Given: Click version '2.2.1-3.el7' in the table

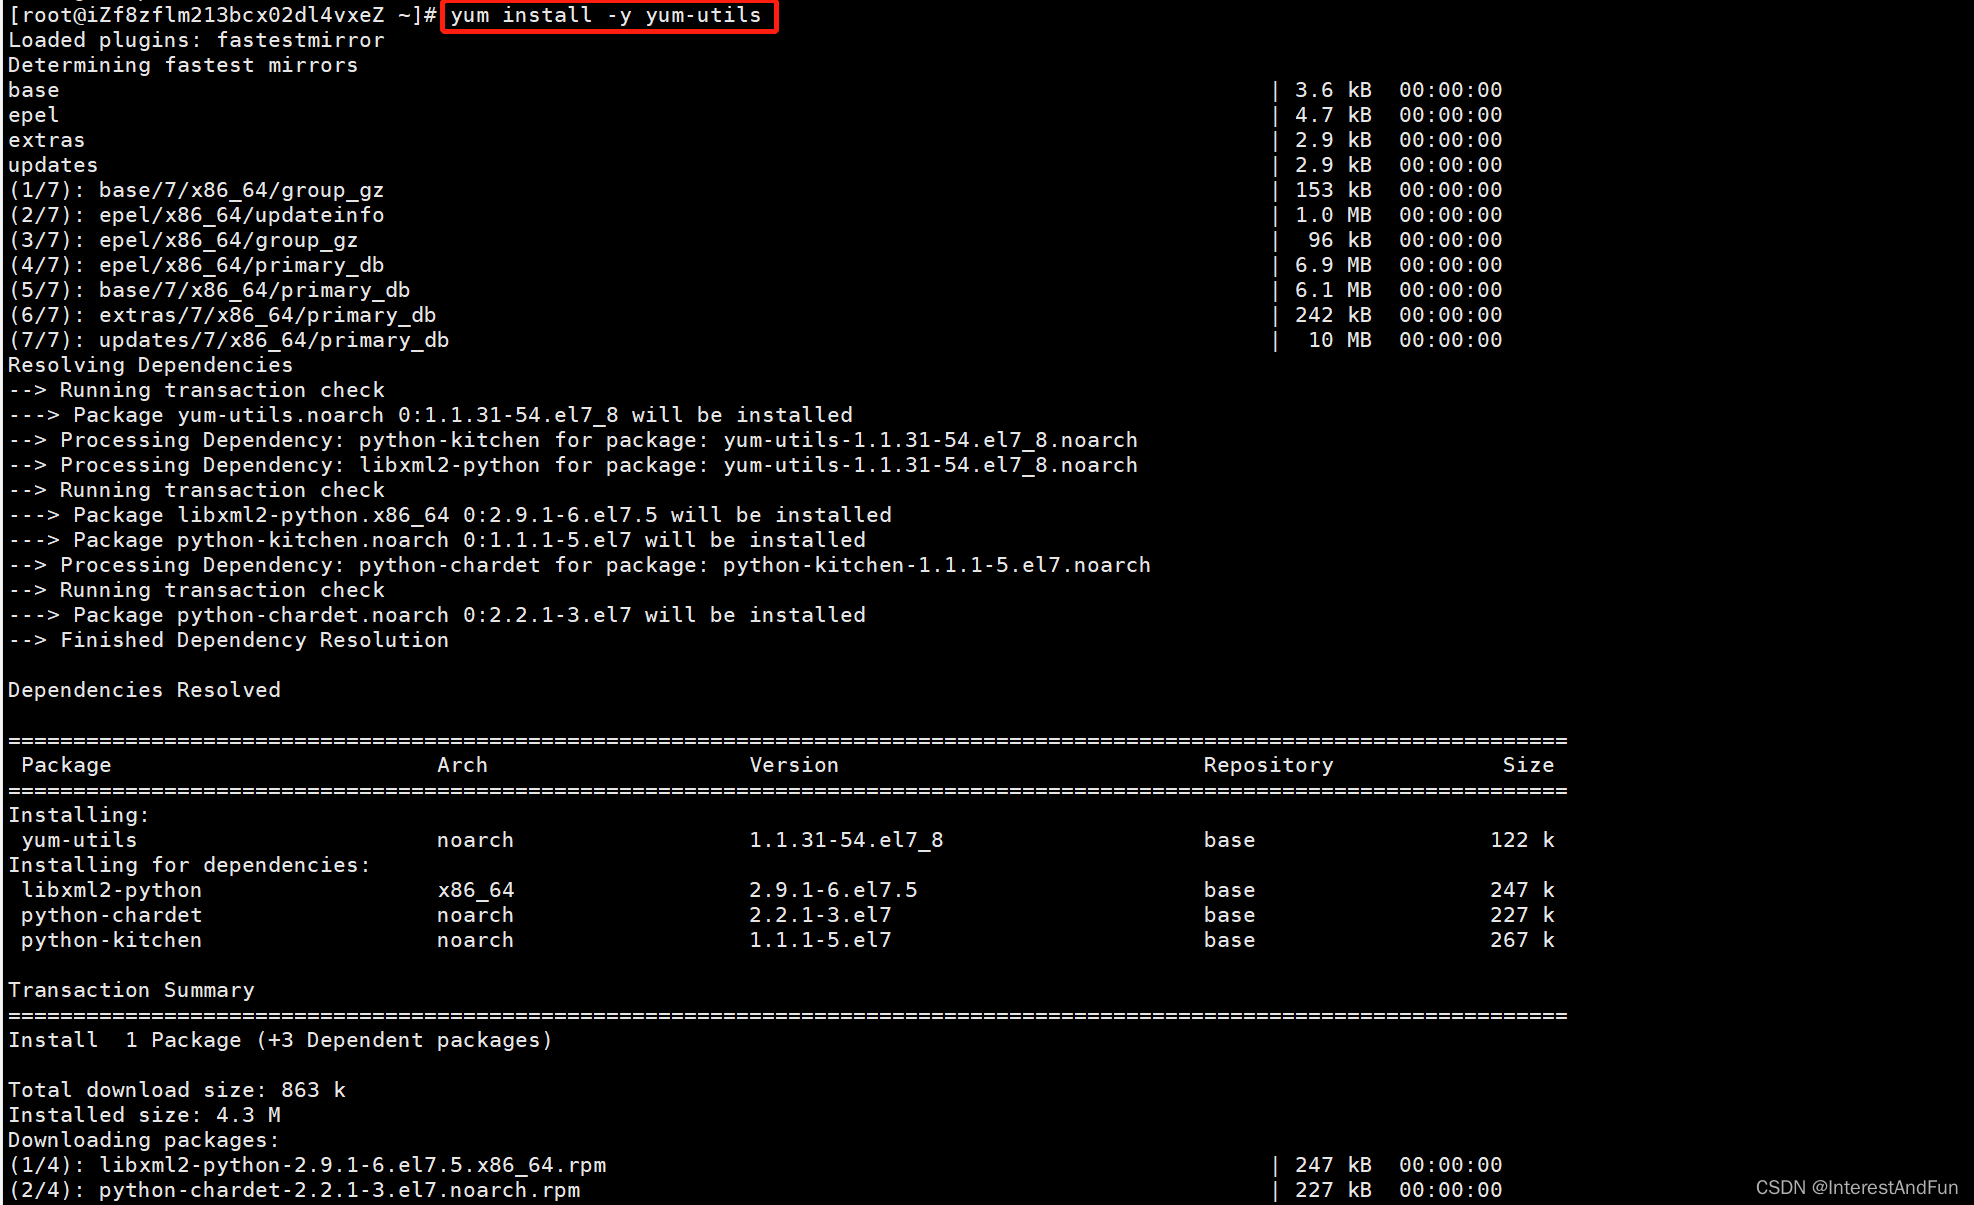Looking at the screenshot, I should coord(820,915).
